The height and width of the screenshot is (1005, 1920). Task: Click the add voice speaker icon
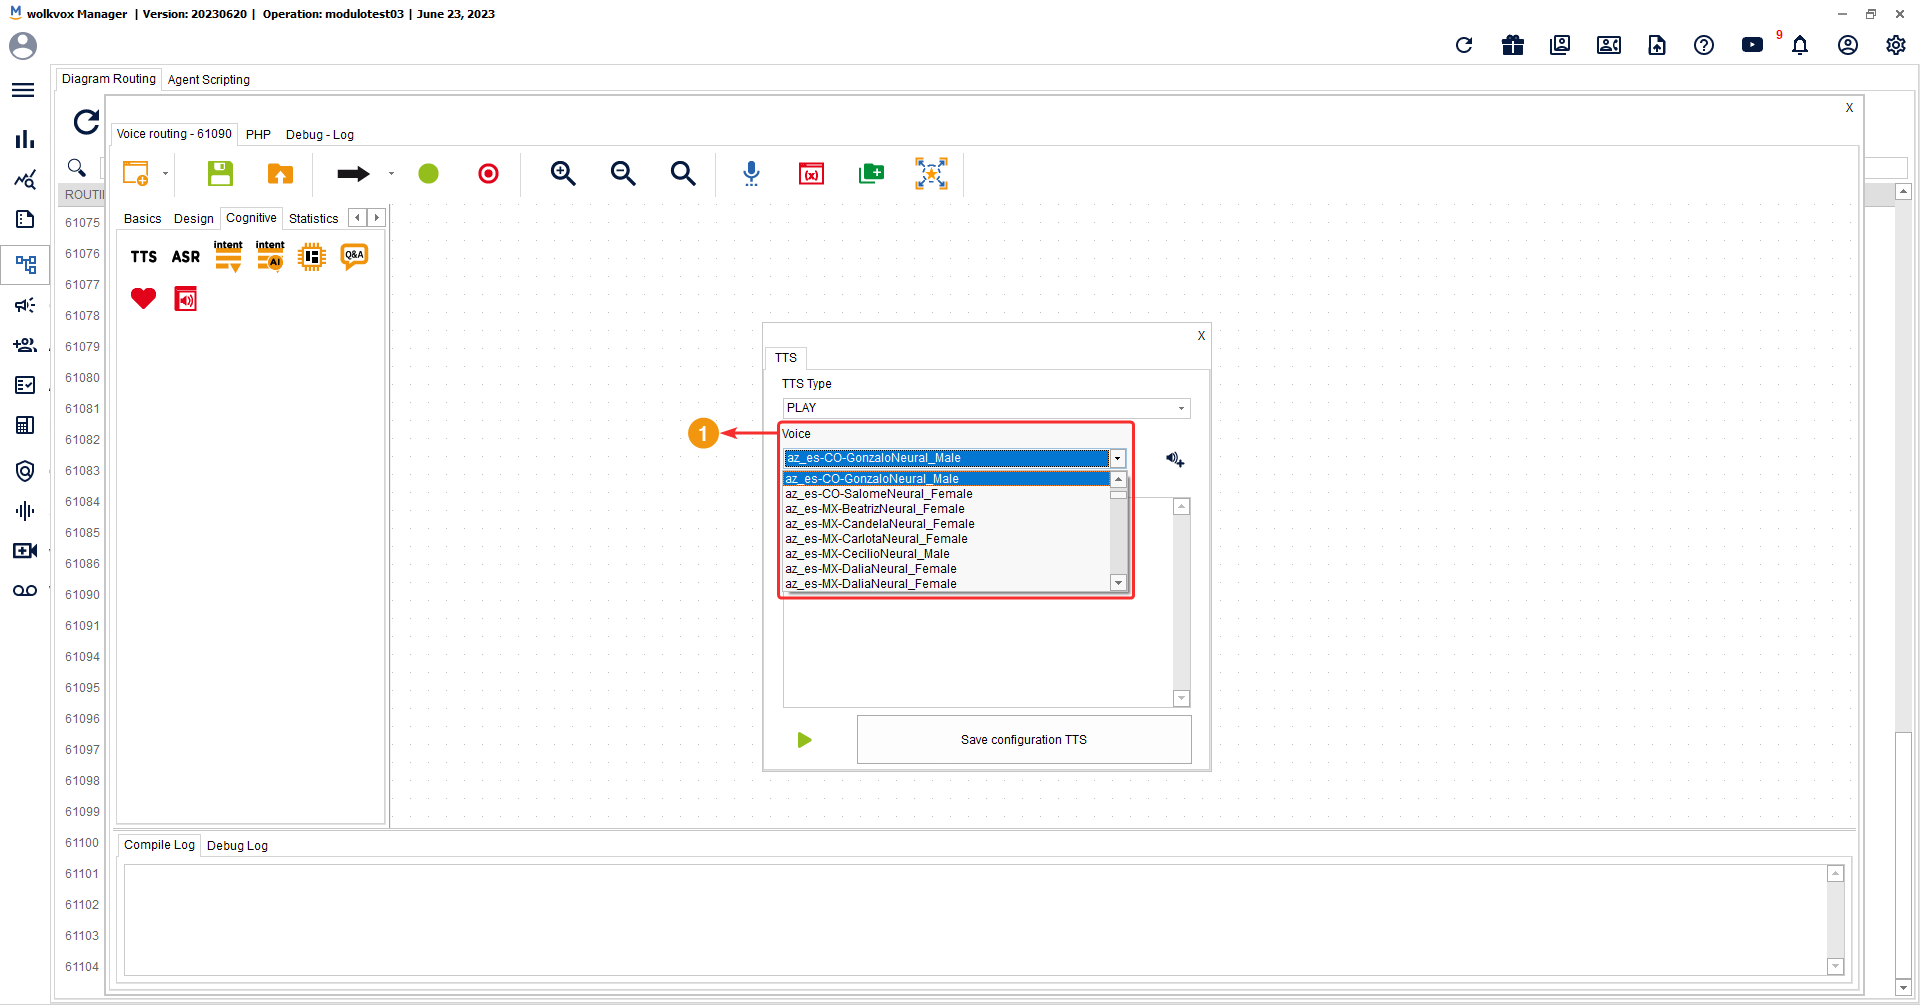tap(1175, 460)
